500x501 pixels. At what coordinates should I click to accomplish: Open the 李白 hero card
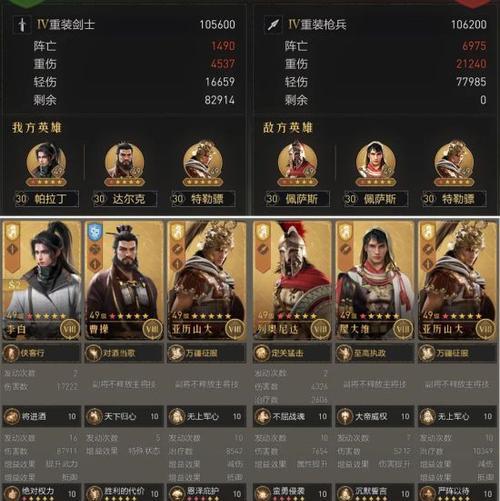(42, 281)
